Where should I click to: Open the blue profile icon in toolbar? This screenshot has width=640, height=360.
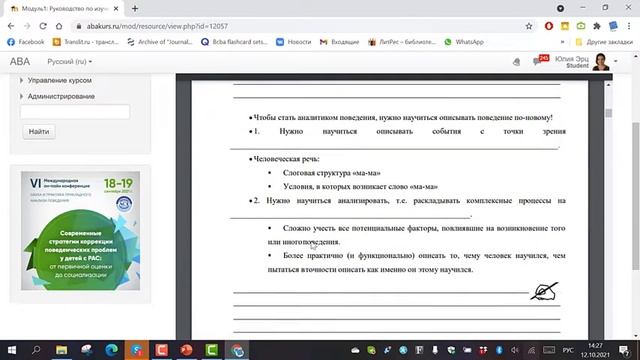point(613,26)
